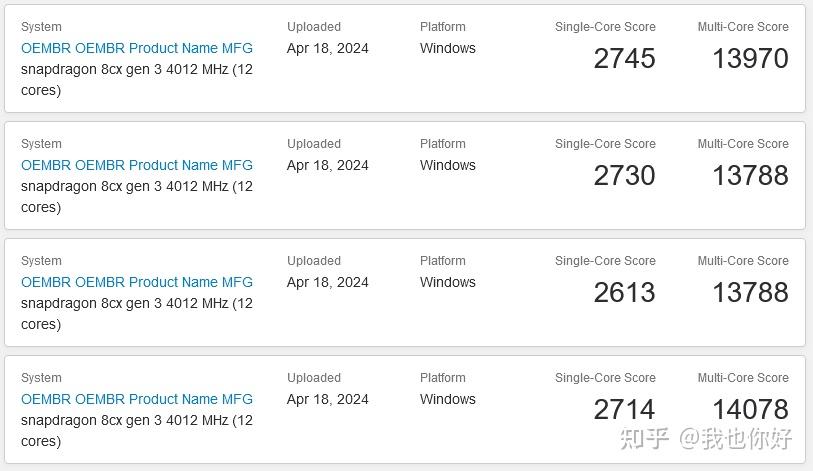
Task: Click the single-core score 2745
Action: 624,59
